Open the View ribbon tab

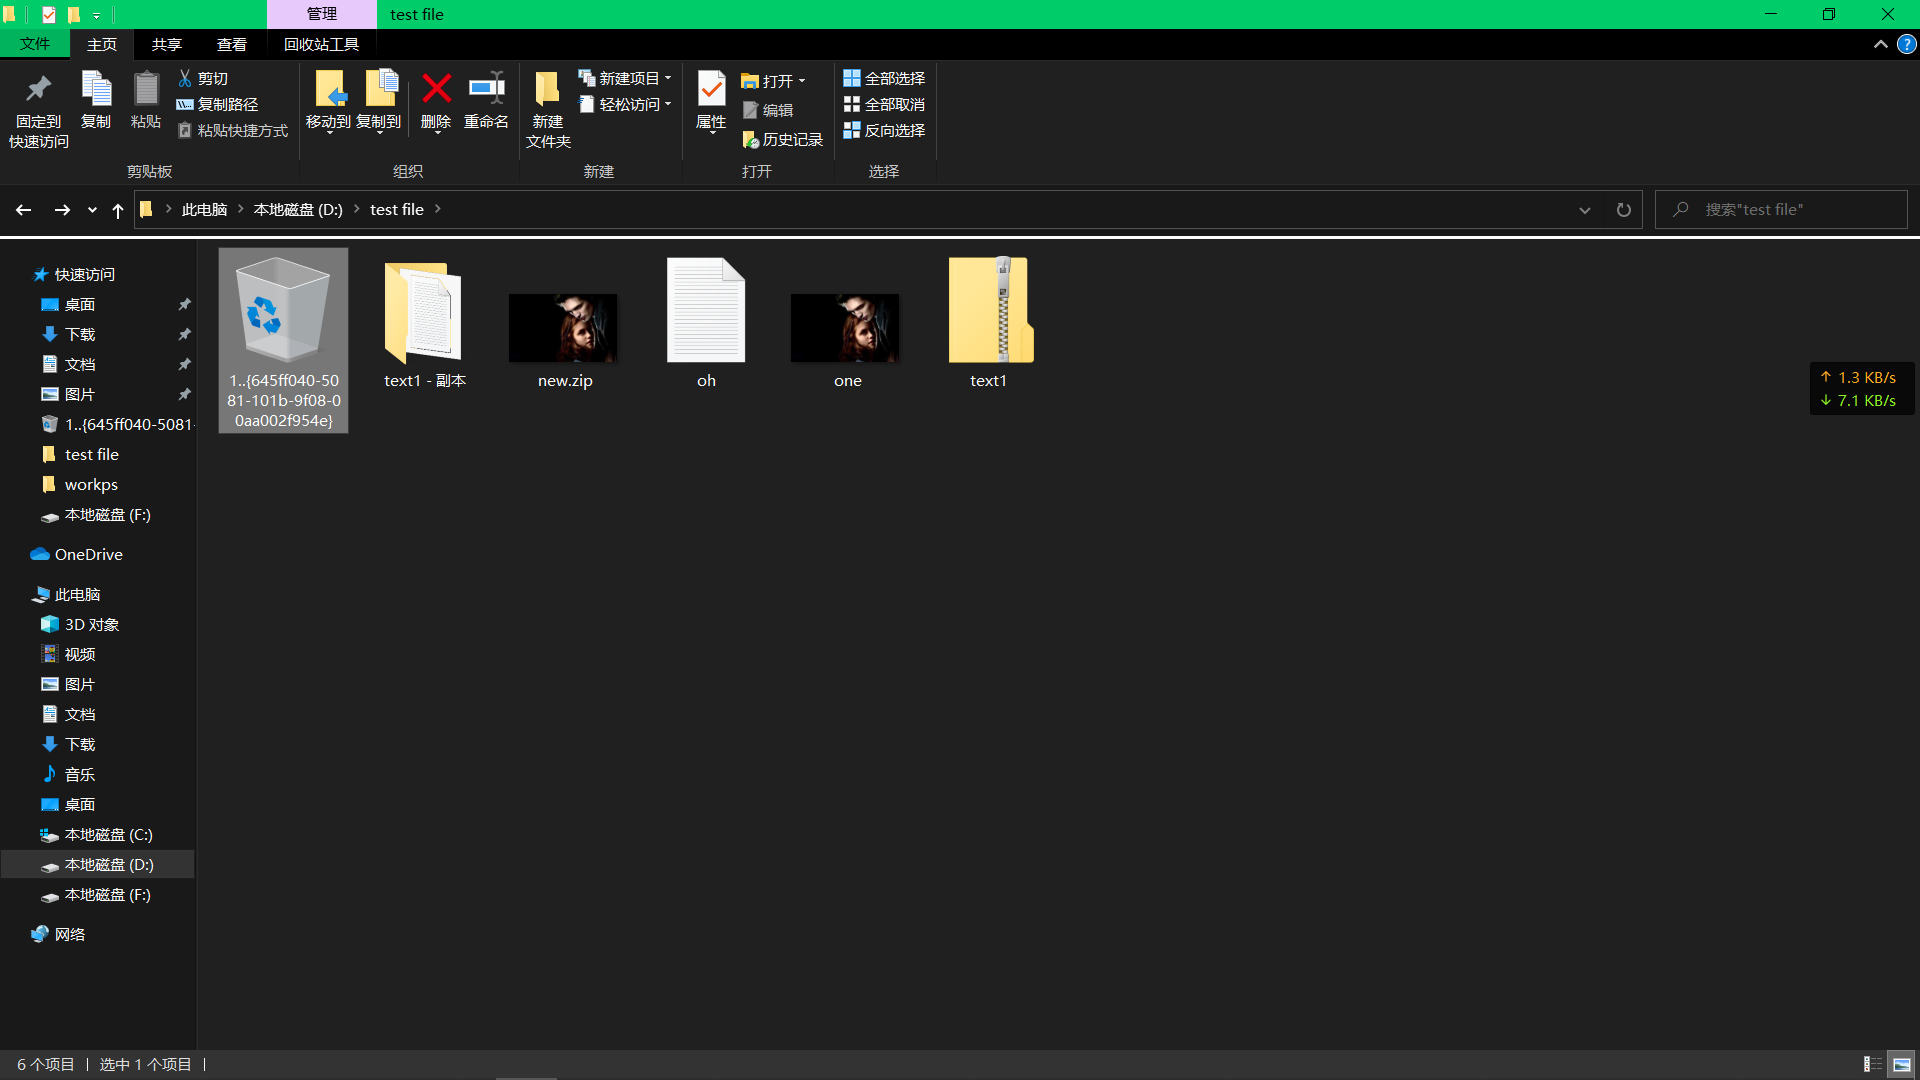[231, 44]
